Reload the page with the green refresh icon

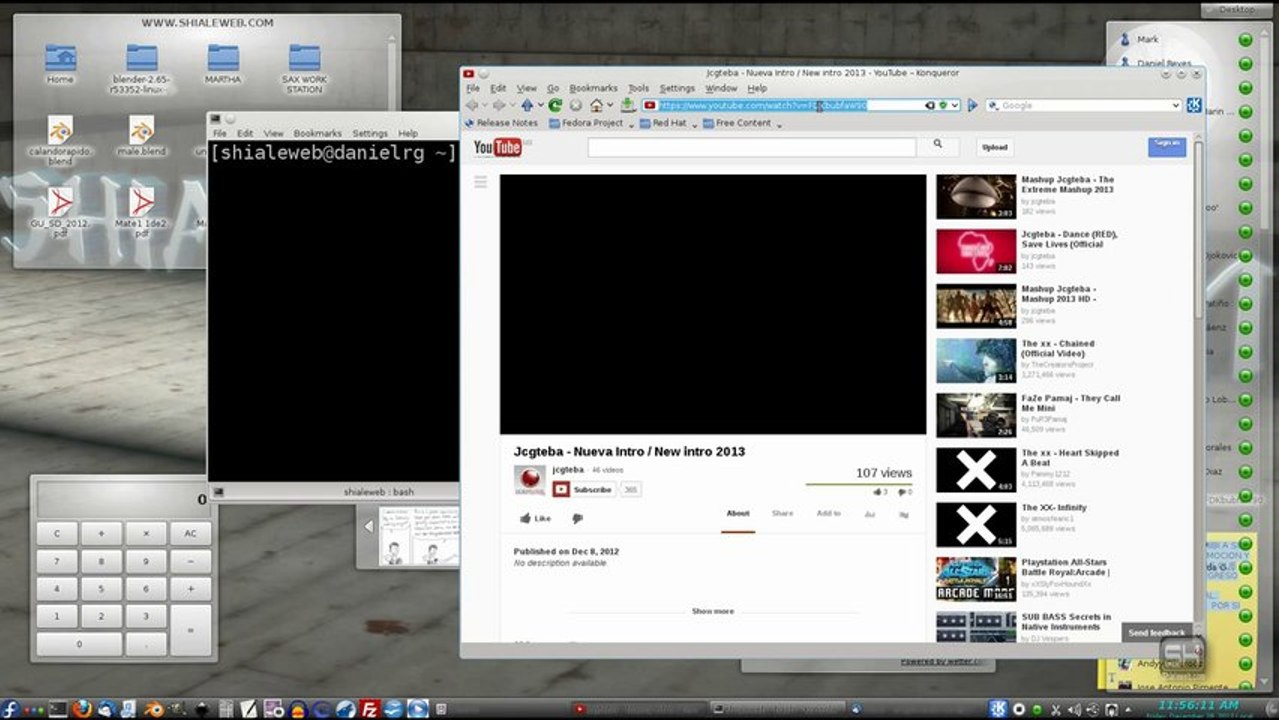pos(555,105)
